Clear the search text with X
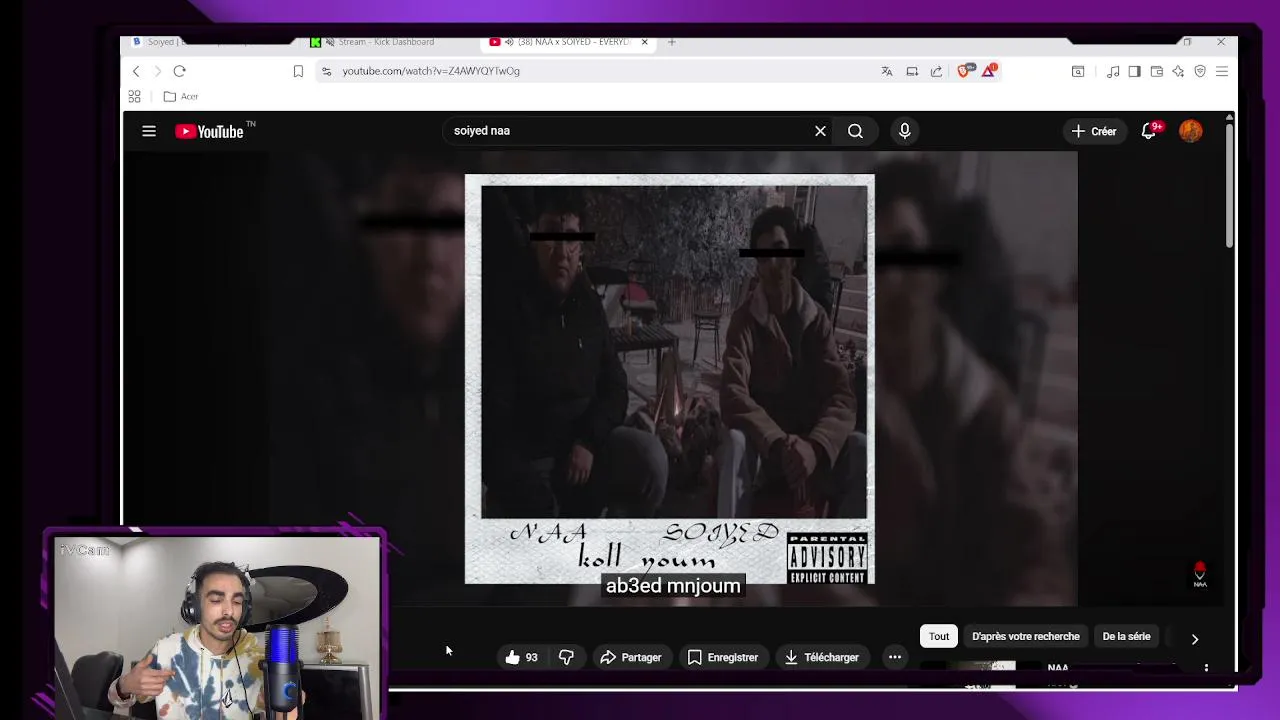This screenshot has height=720, width=1280. coord(820,131)
